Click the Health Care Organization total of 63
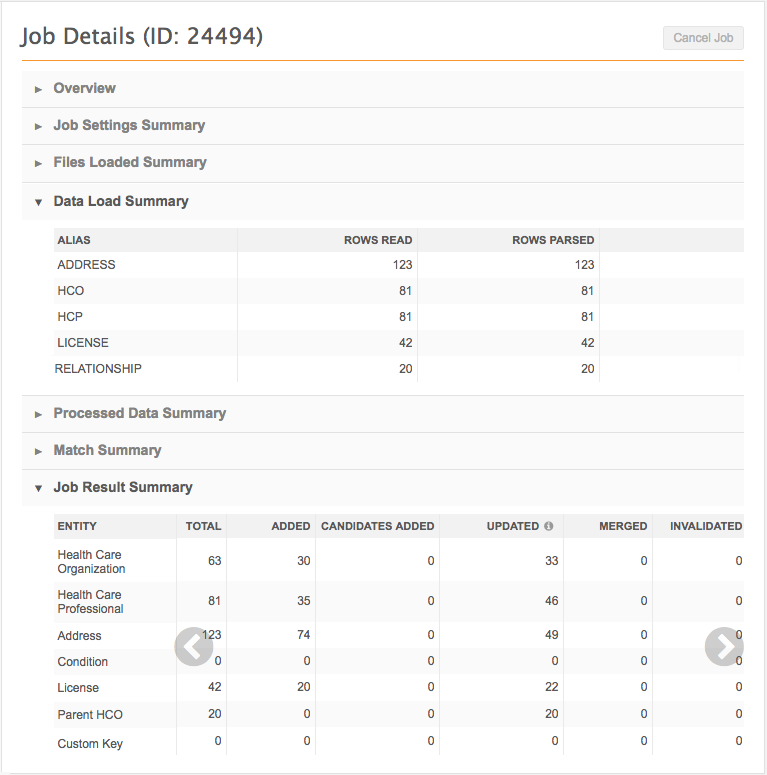The width and height of the screenshot is (767, 775). (214, 561)
